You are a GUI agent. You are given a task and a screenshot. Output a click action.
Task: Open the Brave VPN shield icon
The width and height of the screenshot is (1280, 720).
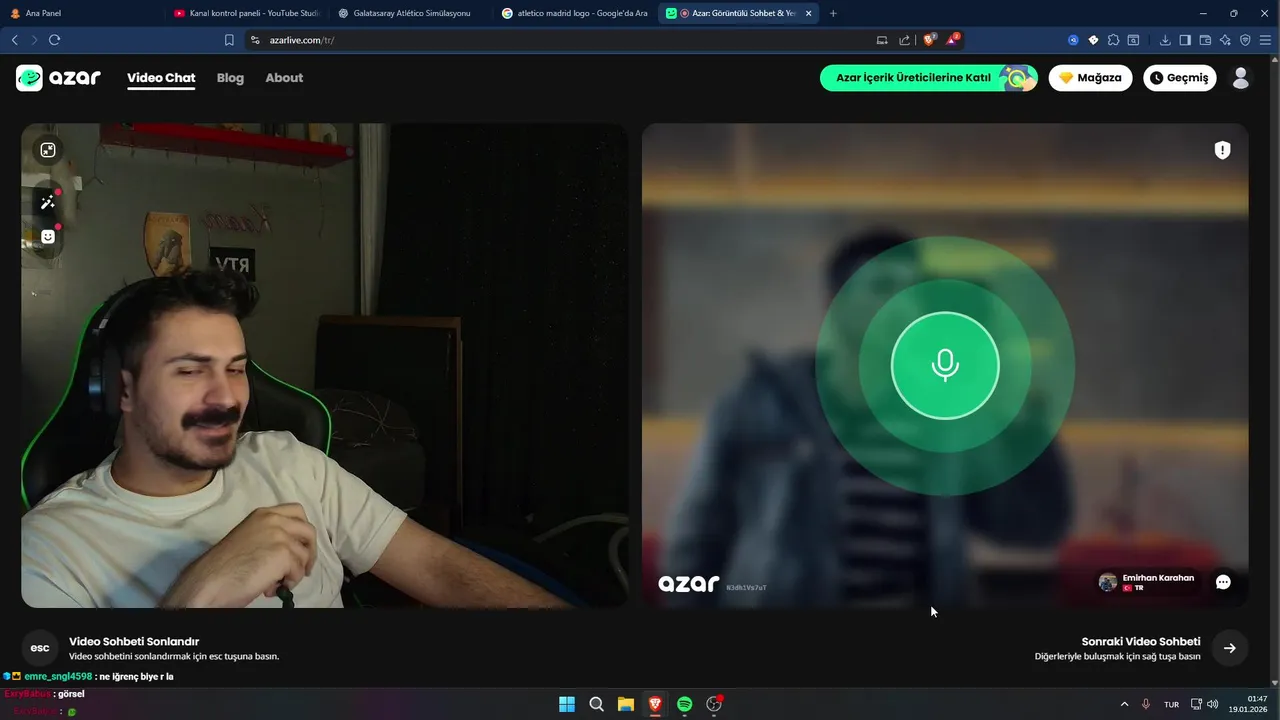click(1245, 40)
